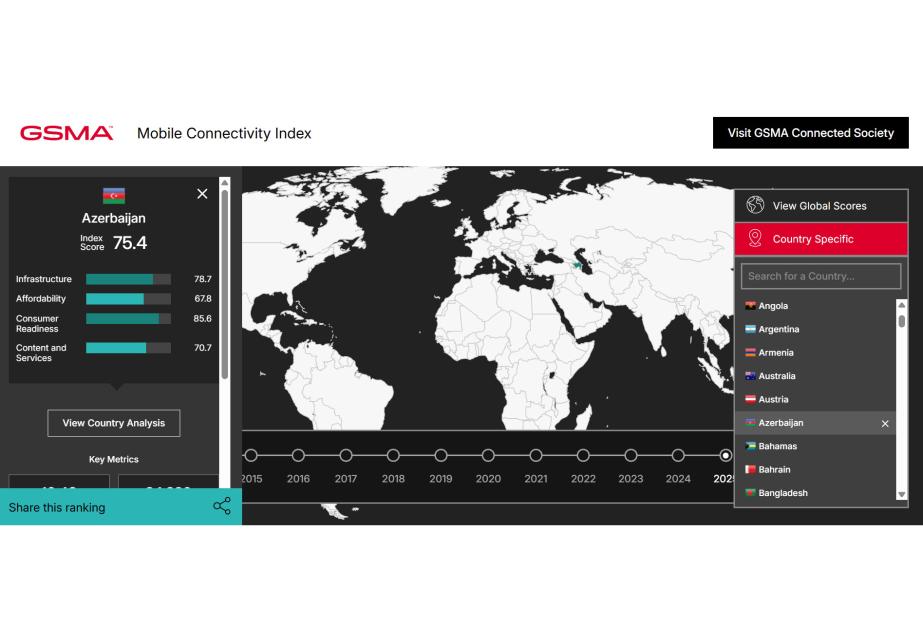Click the Bahamas flag icon in the list
Image resolution: width=923 pixels, height=630 pixels.
(x=751, y=446)
